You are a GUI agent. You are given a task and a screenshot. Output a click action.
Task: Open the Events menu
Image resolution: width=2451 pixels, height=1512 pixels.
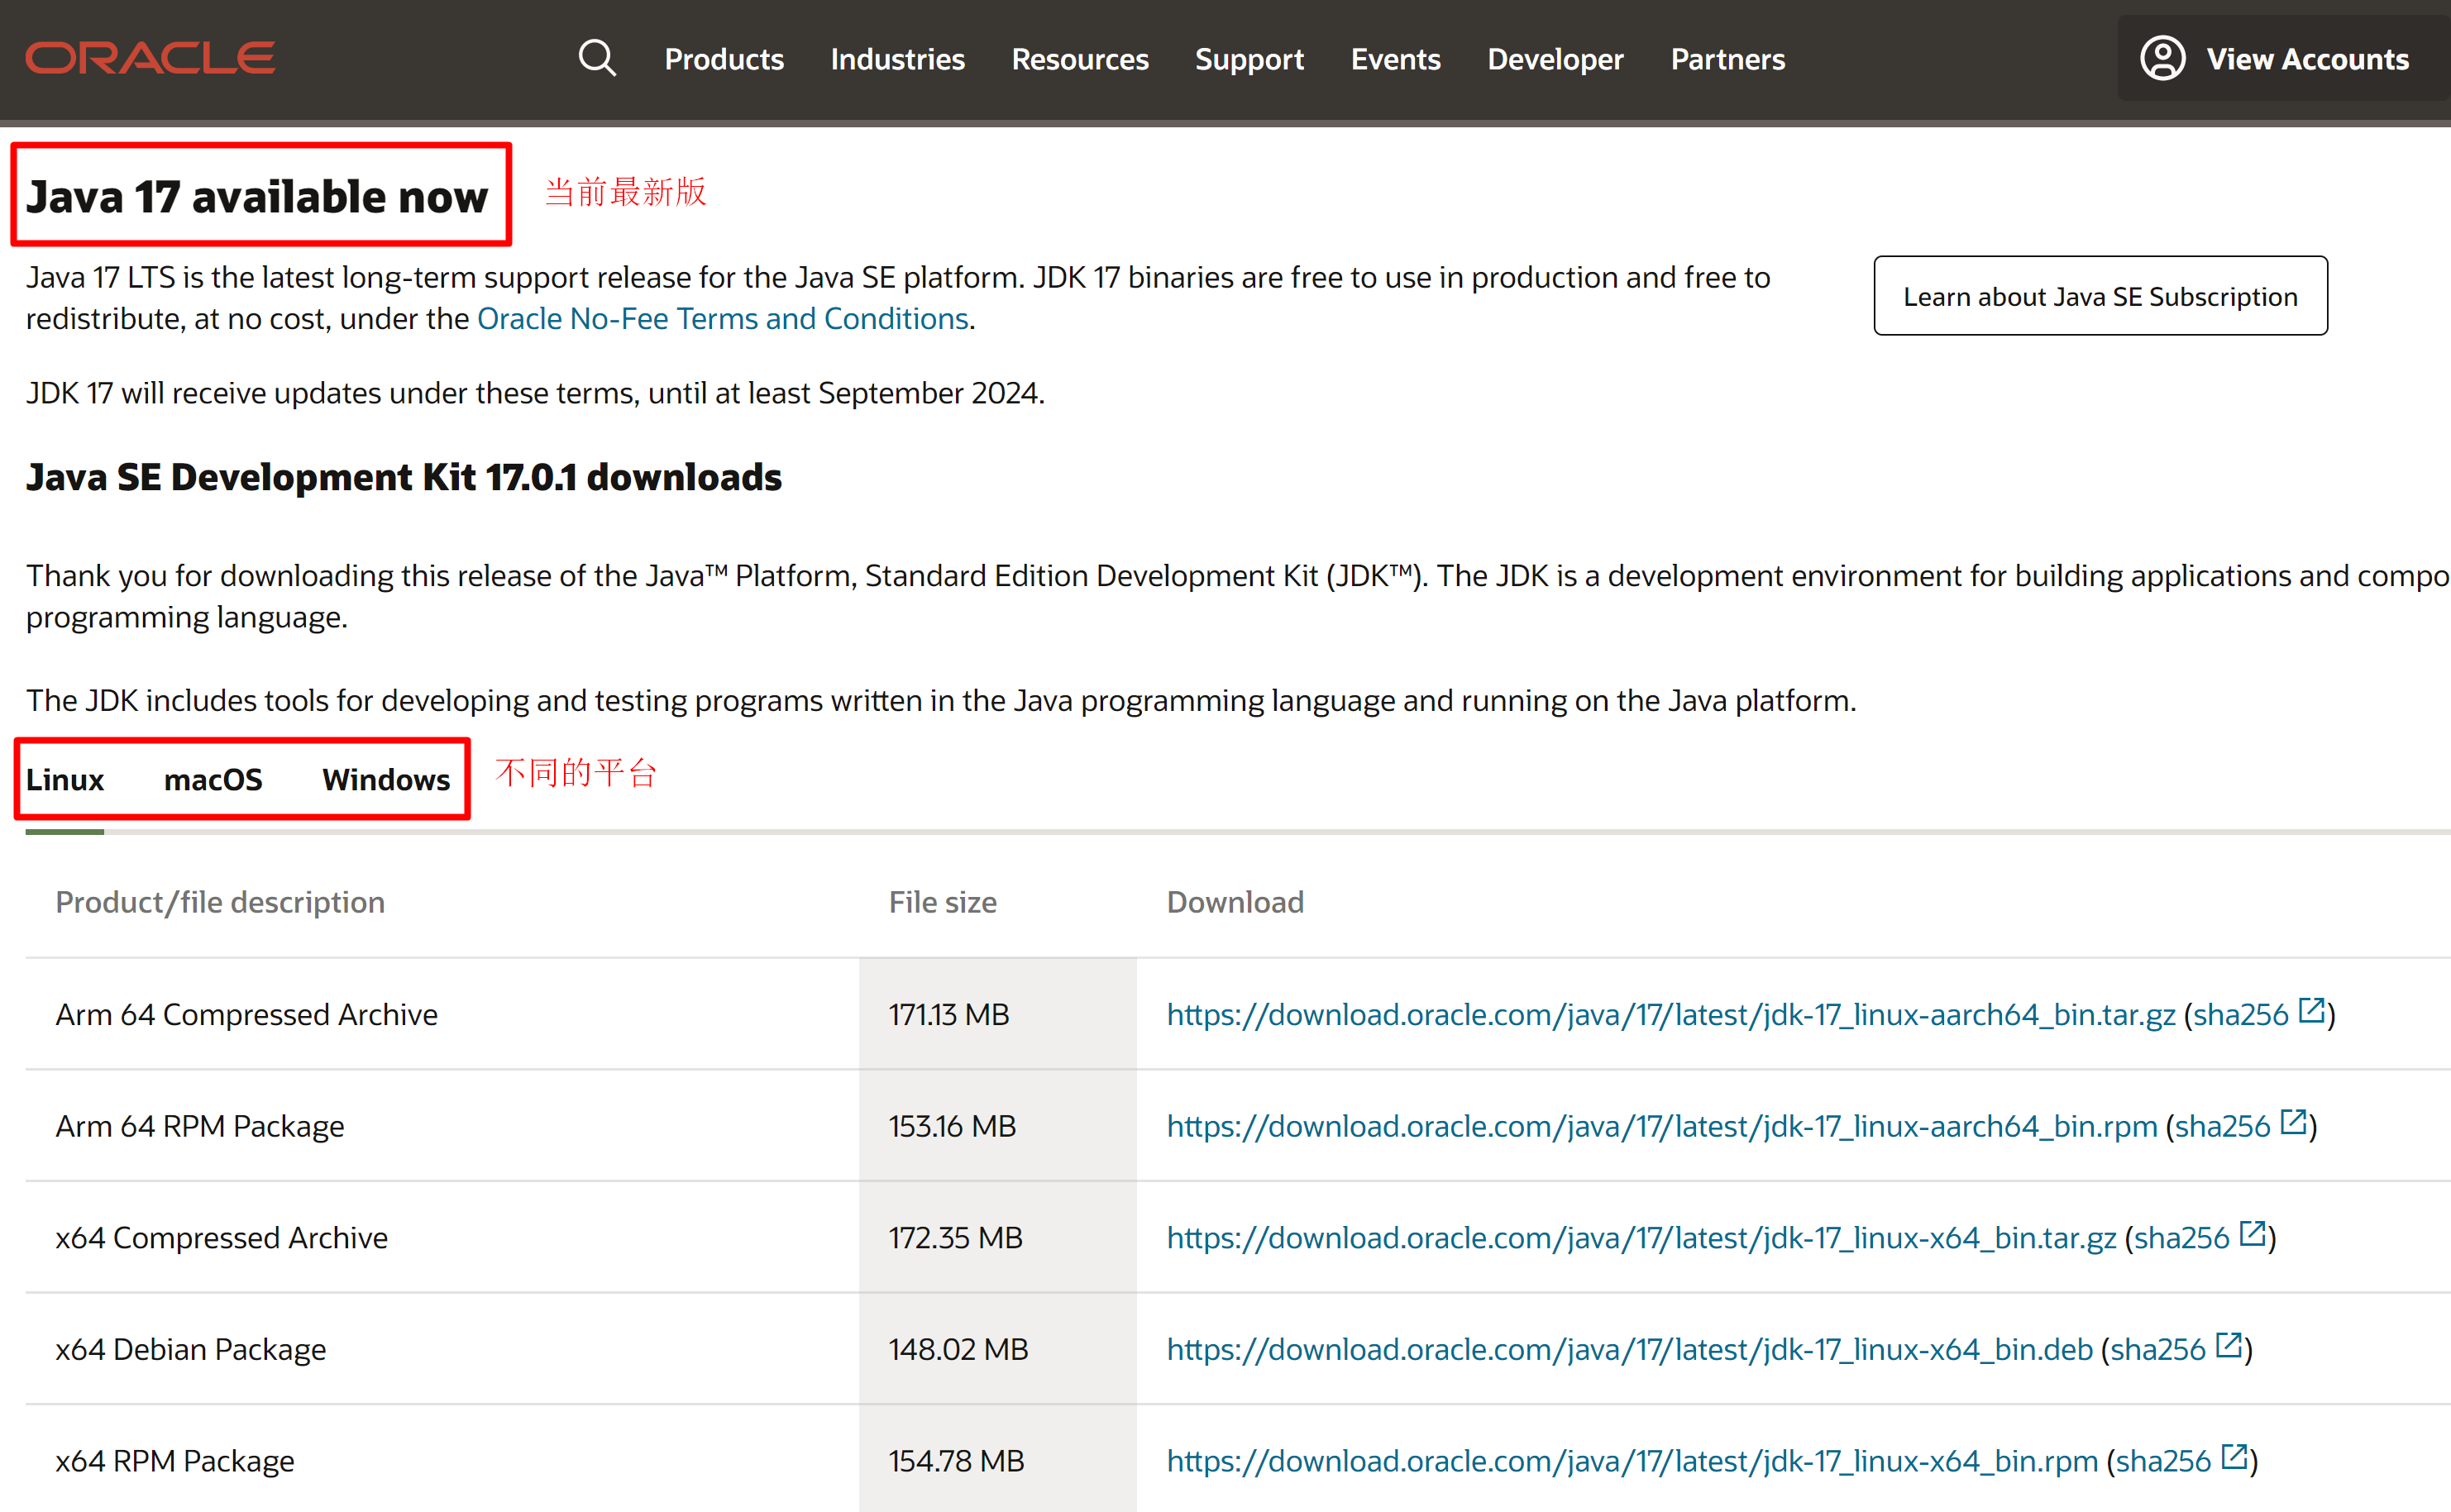tap(1395, 59)
